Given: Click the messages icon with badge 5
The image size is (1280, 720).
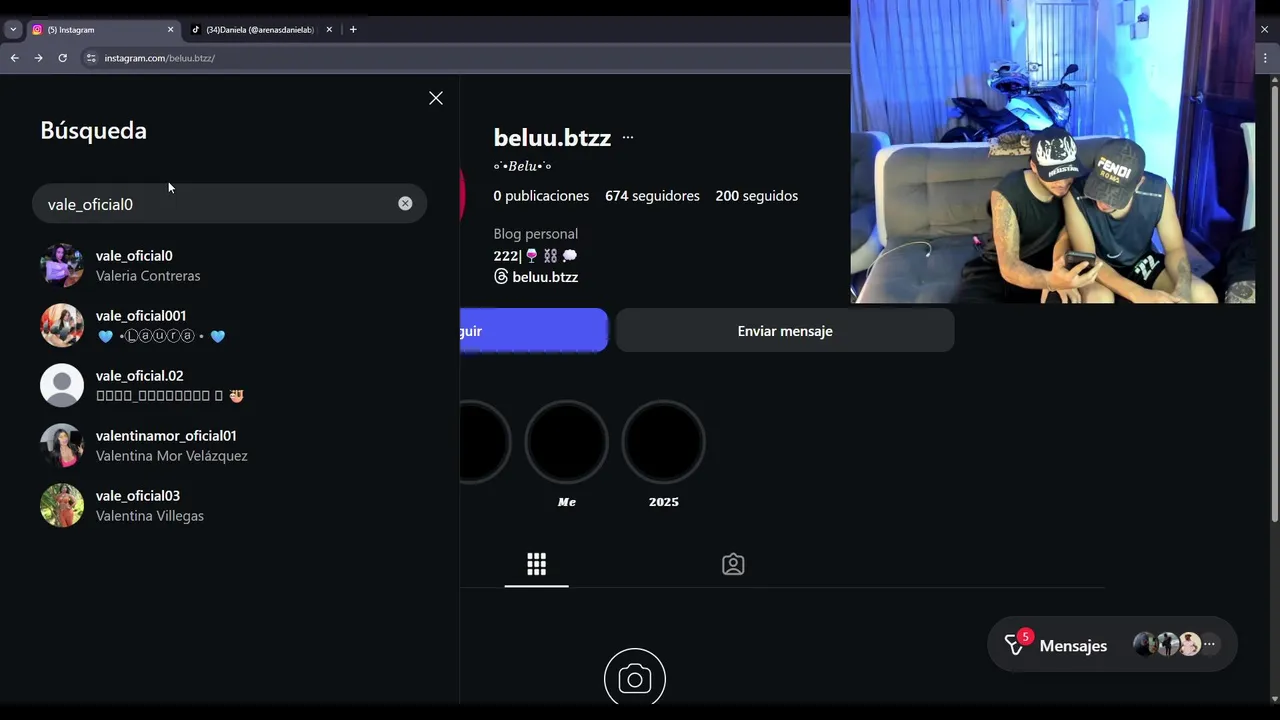Looking at the screenshot, I should point(1015,645).
